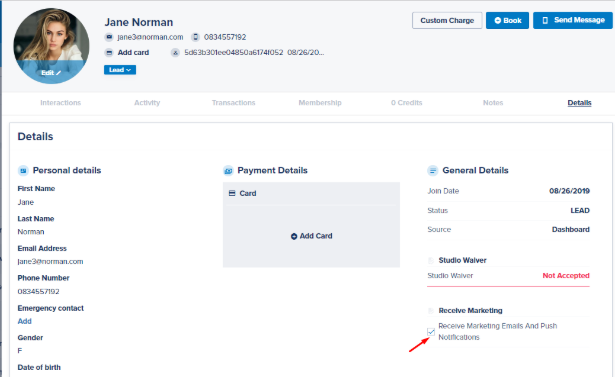615x382 pixels.
Task: Click Last Name value Norman
Action: [31, 232]
